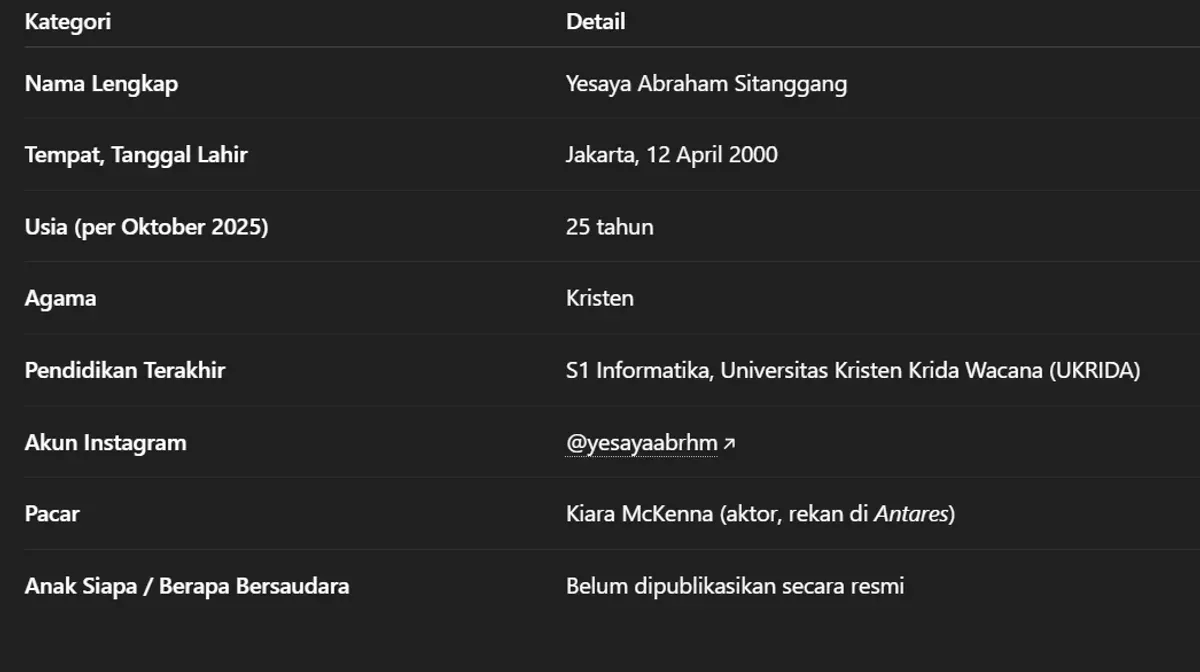
Task: Select the Akun Instagram label
Action: [x=105, y=442]
